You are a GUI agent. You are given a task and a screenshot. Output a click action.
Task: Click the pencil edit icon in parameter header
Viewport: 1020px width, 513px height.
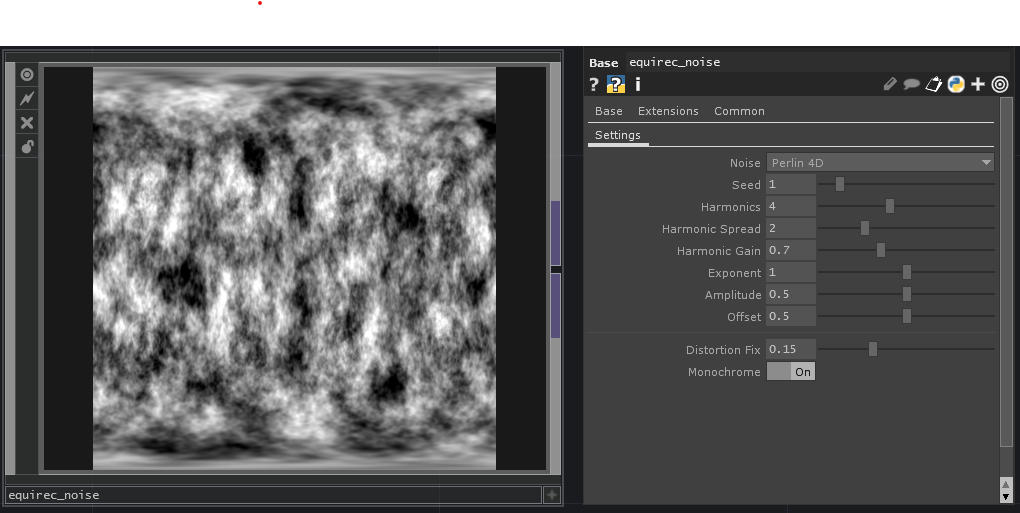click(x=890, y=85)
